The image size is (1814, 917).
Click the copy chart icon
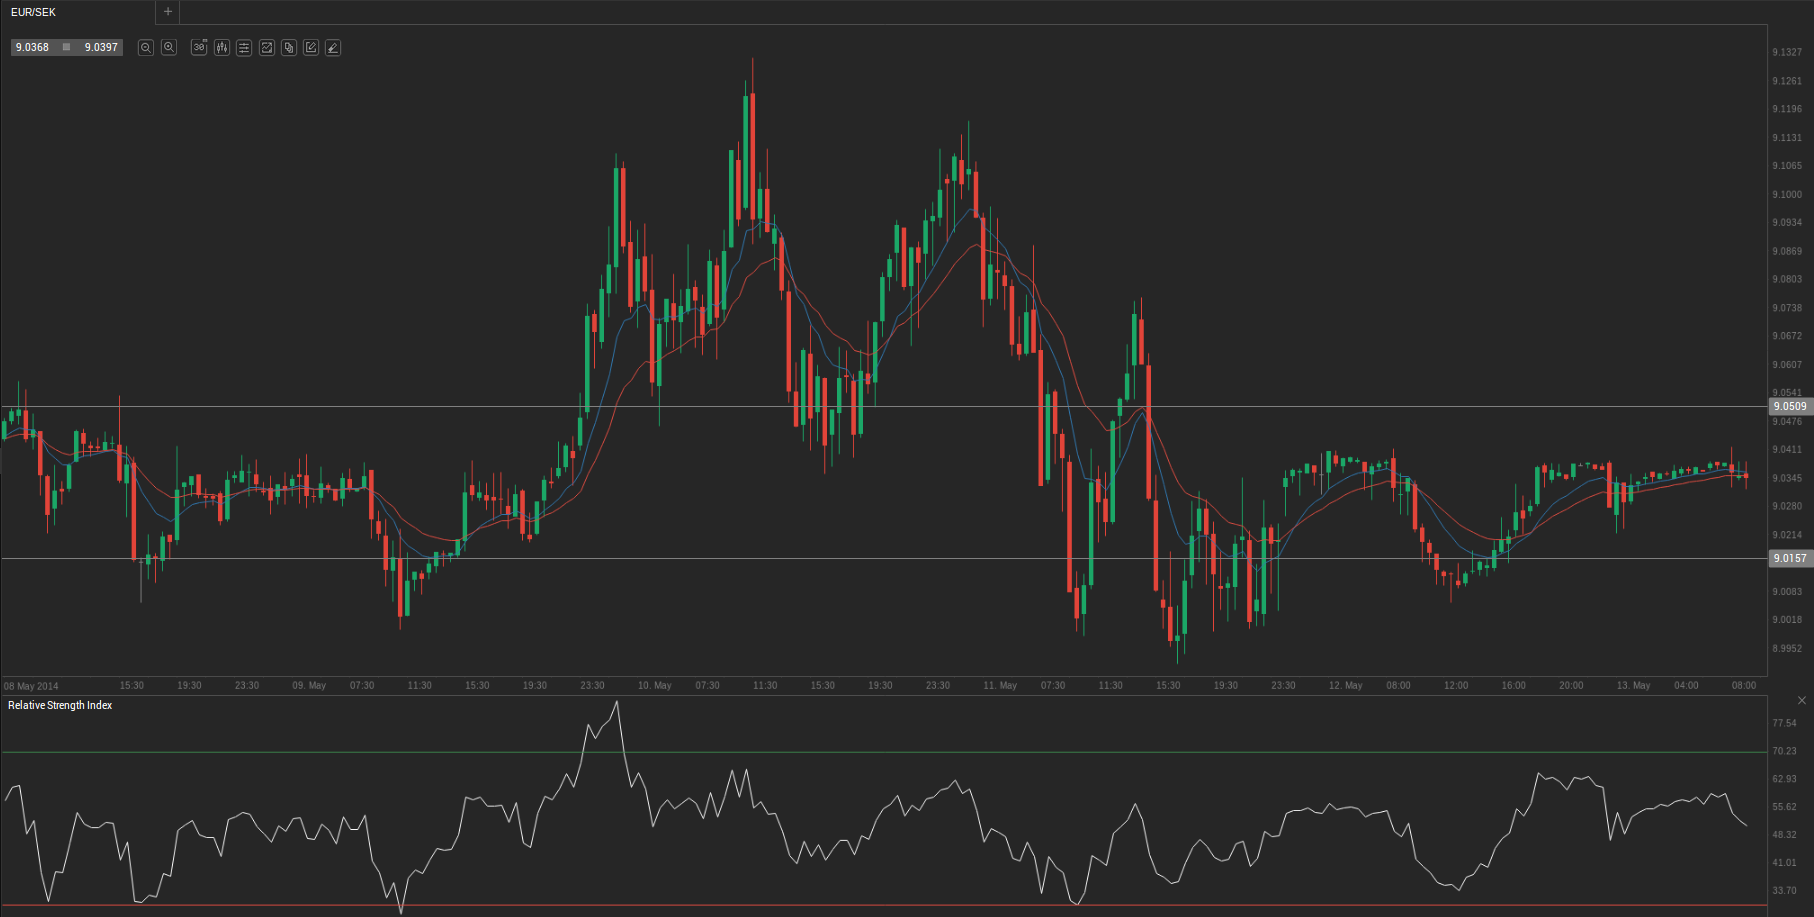[289, 48]
